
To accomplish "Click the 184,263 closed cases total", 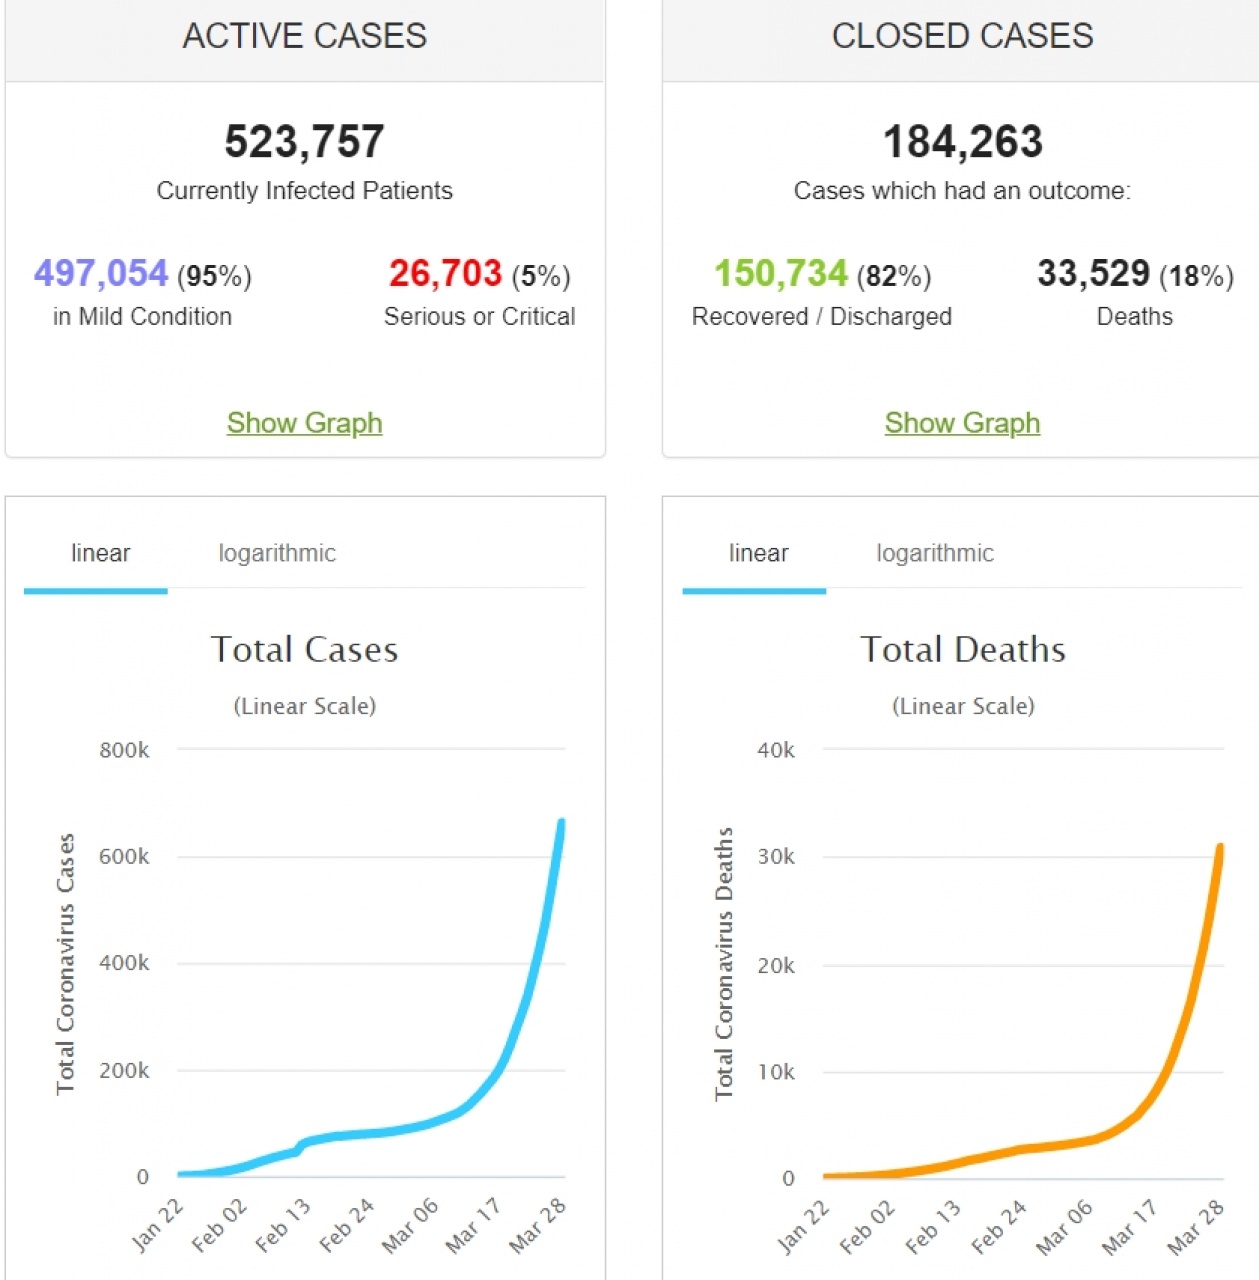I will [962, 142].
